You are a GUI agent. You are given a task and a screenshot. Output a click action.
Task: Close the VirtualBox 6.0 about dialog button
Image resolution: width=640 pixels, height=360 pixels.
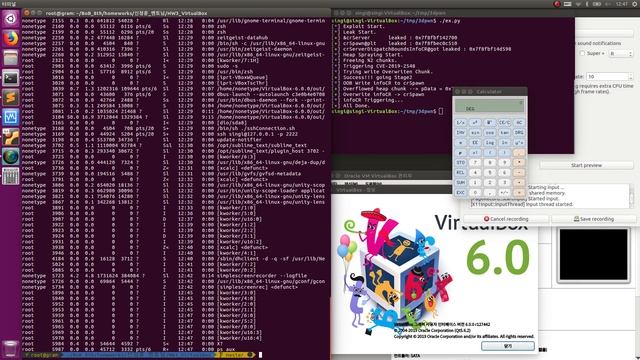pyautogui.click(x=507, y=346)
